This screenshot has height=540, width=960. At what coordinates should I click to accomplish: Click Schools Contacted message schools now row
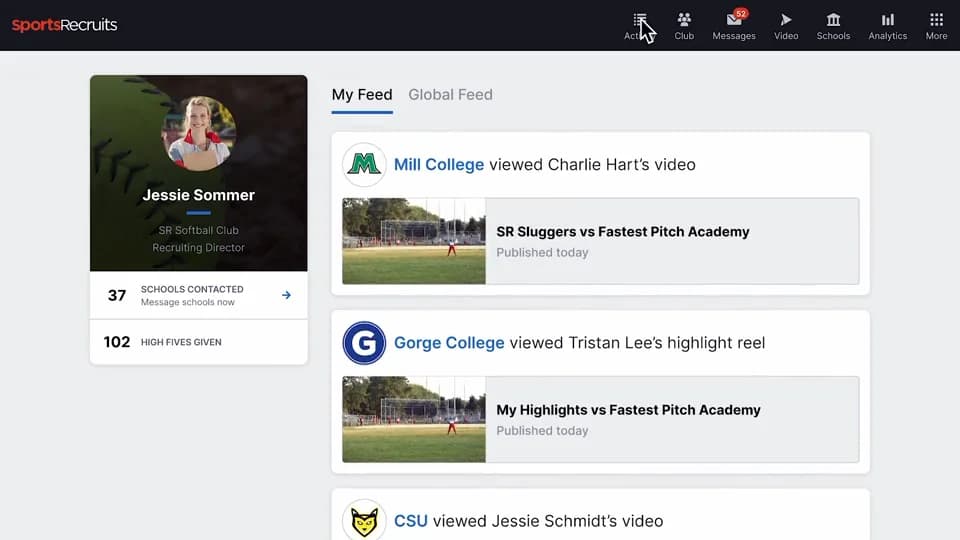click(x=199, y=295)
